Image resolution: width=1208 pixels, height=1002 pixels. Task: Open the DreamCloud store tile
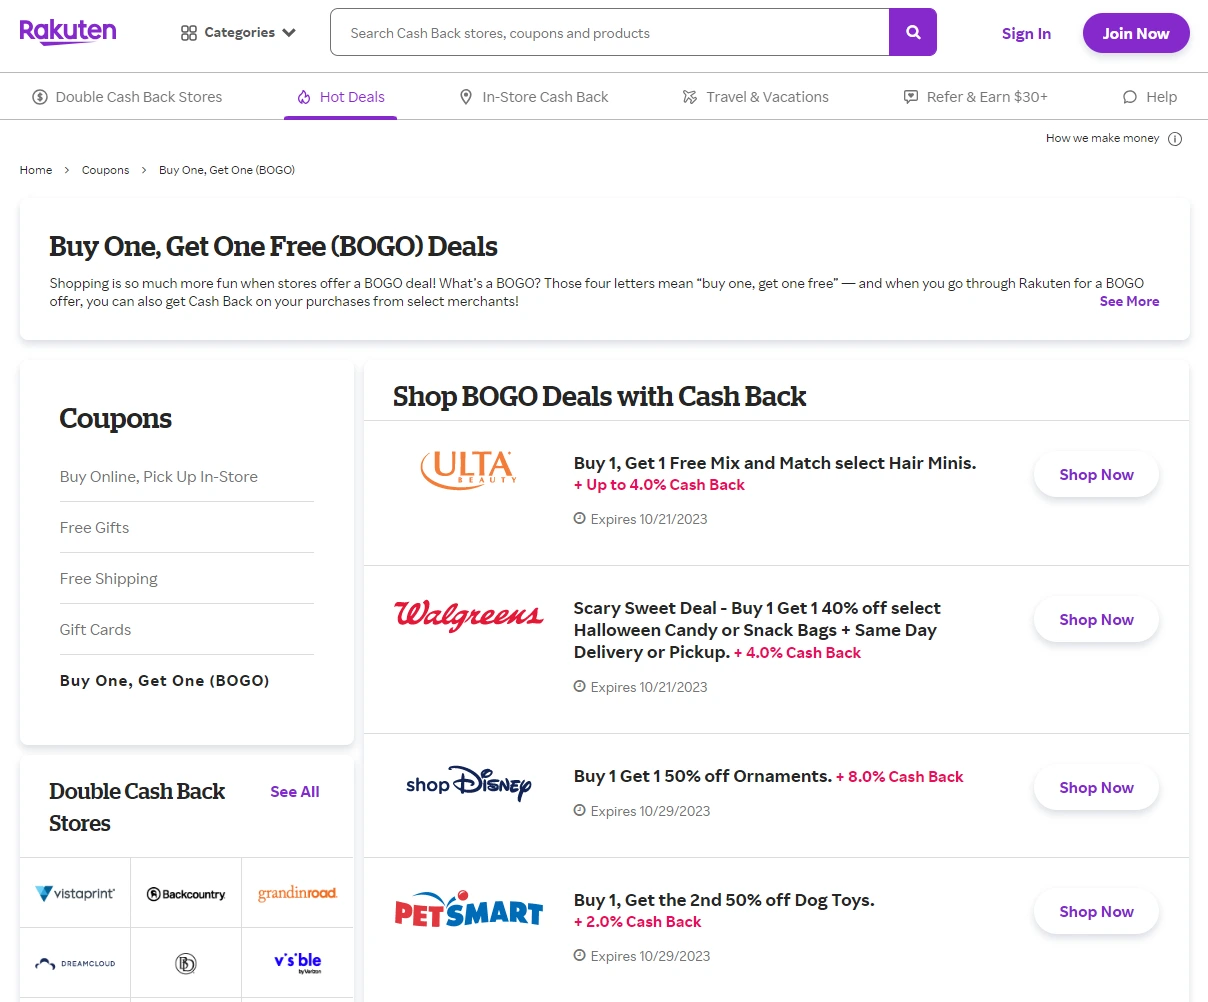75,963
